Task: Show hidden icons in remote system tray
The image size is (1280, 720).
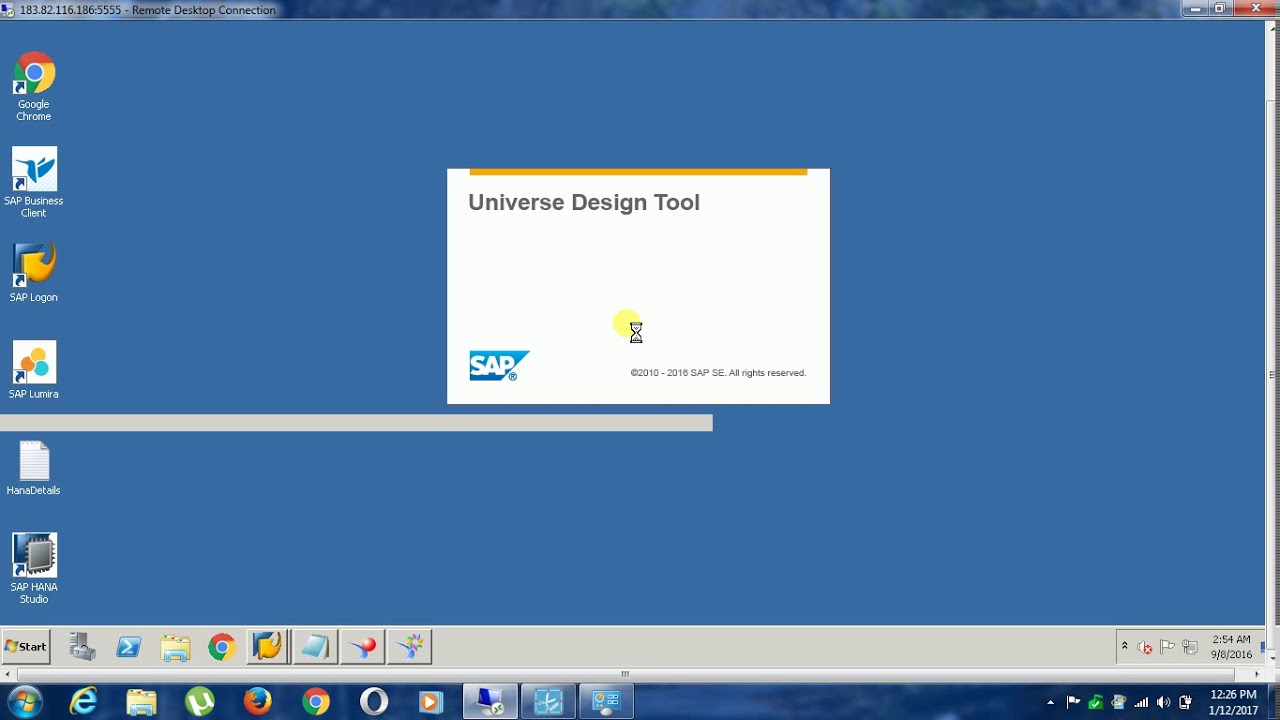Action: click(x=1124, y=647)
